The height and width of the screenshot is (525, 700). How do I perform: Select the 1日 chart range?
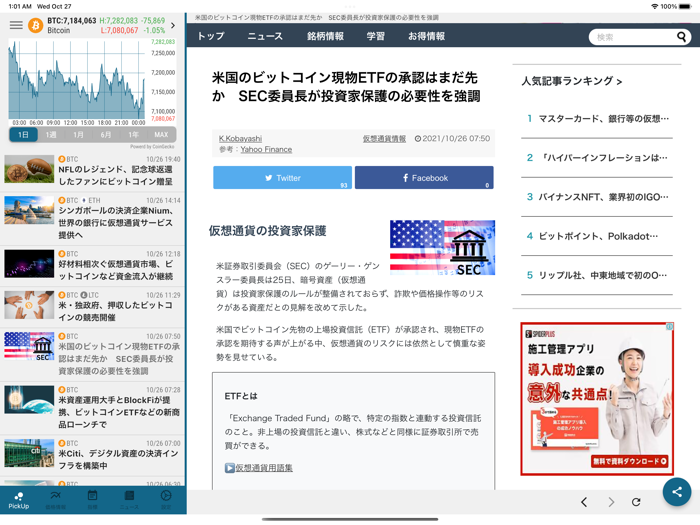pyautogui.click(x=23, y=134)
